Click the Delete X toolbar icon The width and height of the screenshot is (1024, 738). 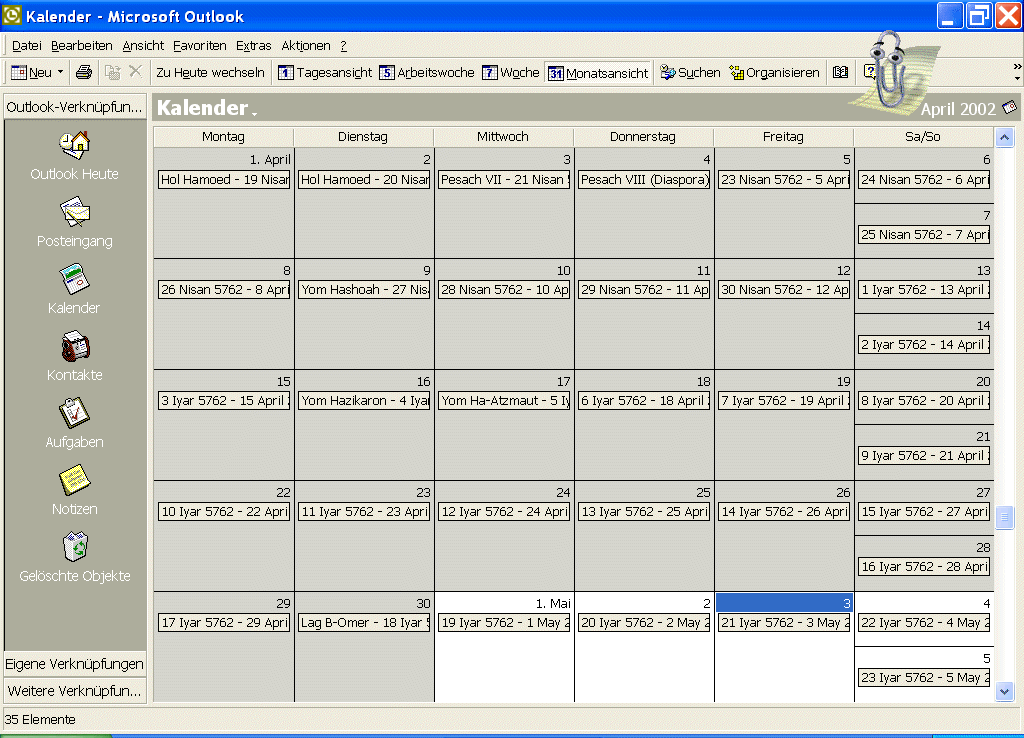point(135,71)
